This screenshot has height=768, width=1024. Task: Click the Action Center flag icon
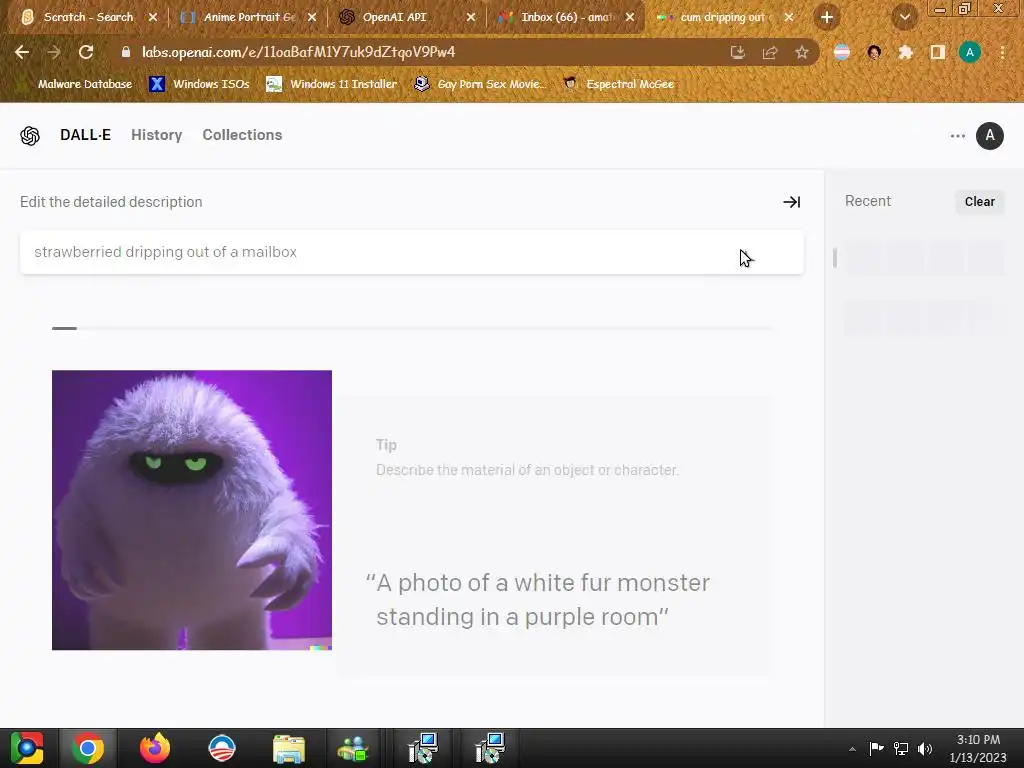(x=876, y=749)
